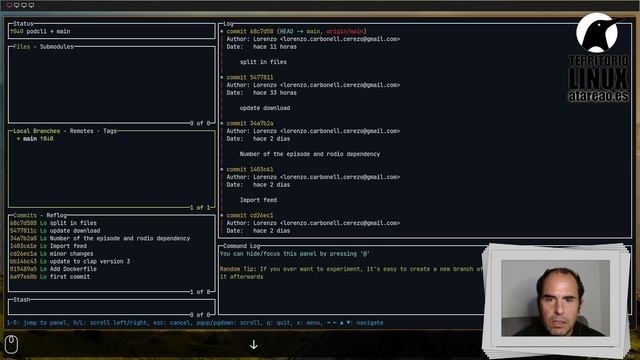Select the main branch row
This screenshot has height=360, width=640.
[x=112, y=139]
